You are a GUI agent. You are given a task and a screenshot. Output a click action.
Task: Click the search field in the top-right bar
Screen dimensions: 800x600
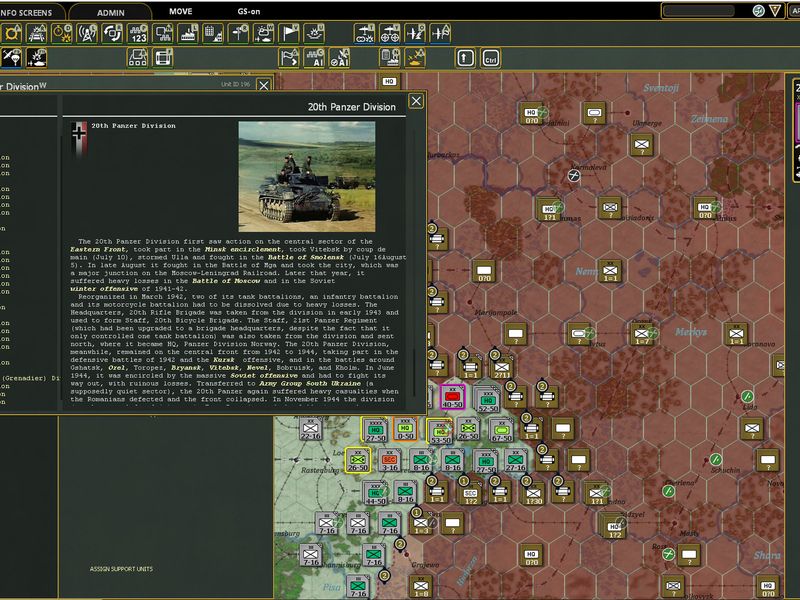pyautogui.click(x=699, y=11)
